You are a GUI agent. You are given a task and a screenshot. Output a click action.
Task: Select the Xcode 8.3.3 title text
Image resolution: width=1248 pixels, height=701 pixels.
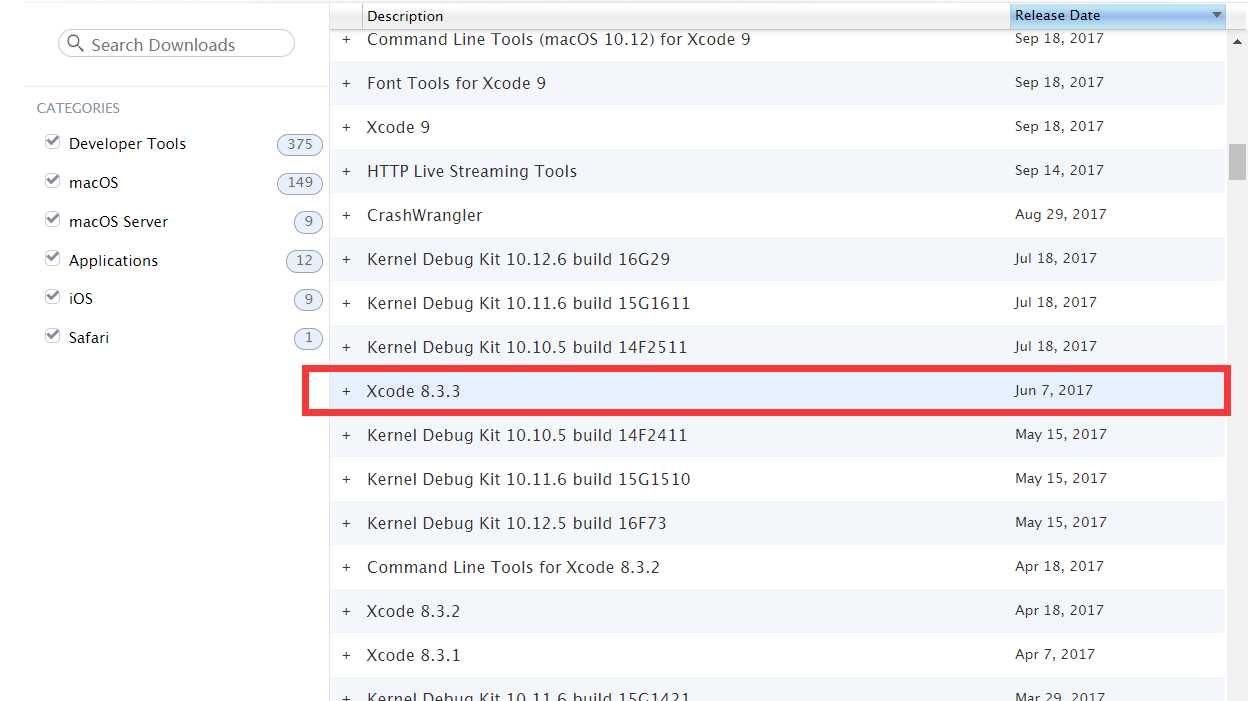(x=413, y=391)
